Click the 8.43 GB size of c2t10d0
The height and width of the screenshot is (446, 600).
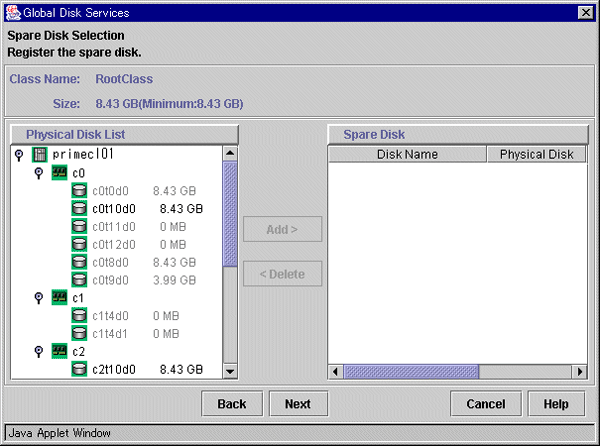pyautogui.click(x=181, y=369)
